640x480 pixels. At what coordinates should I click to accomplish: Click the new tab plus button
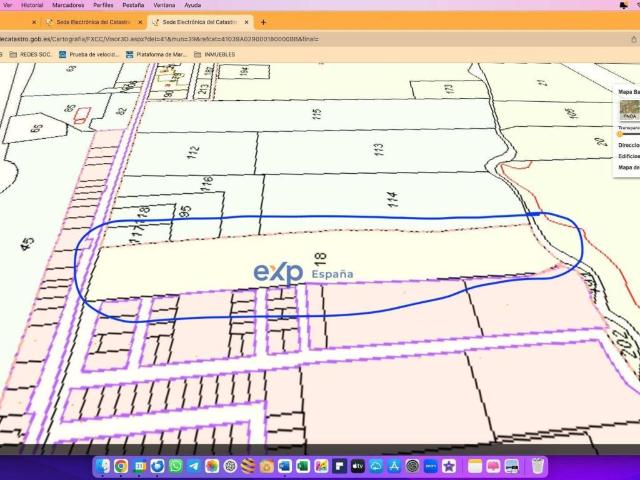coord(263,21)
